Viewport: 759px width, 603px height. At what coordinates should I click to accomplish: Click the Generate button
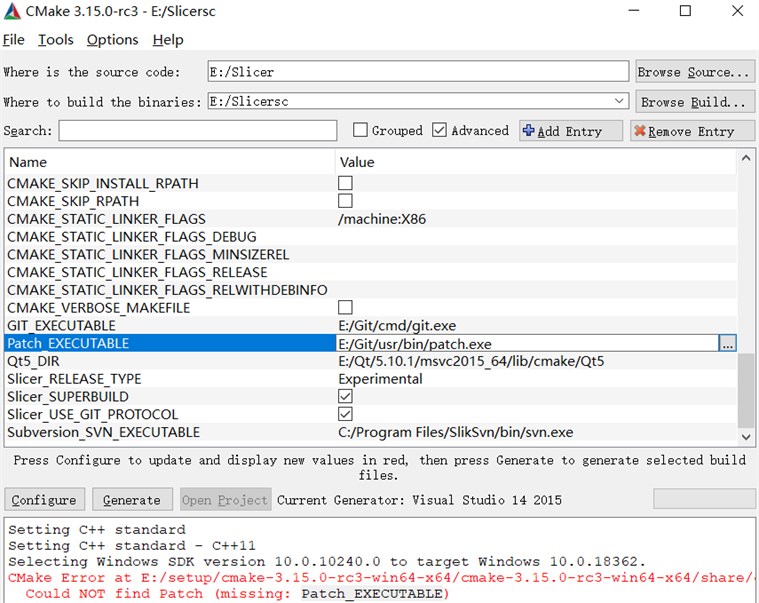[x=132, y=499]
